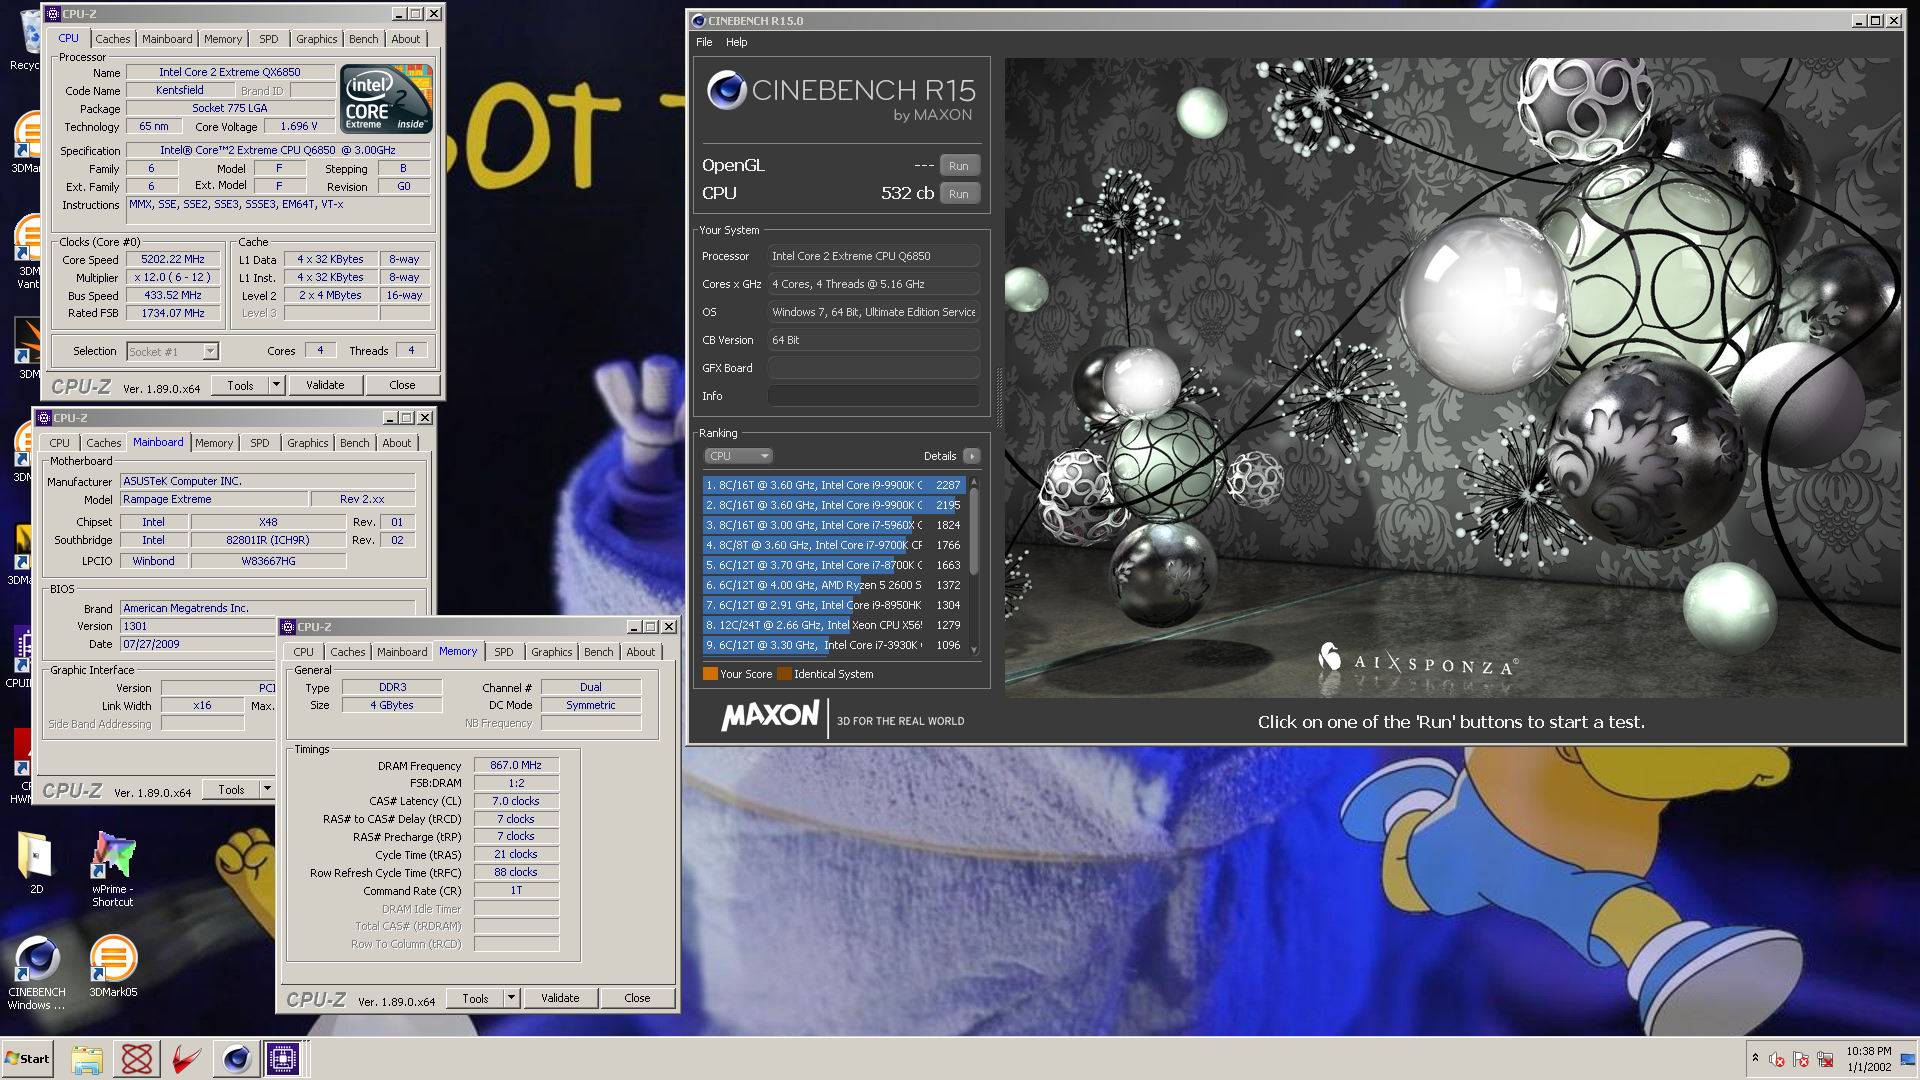
Task: Click the network tray icon
Action: 1825,1059
